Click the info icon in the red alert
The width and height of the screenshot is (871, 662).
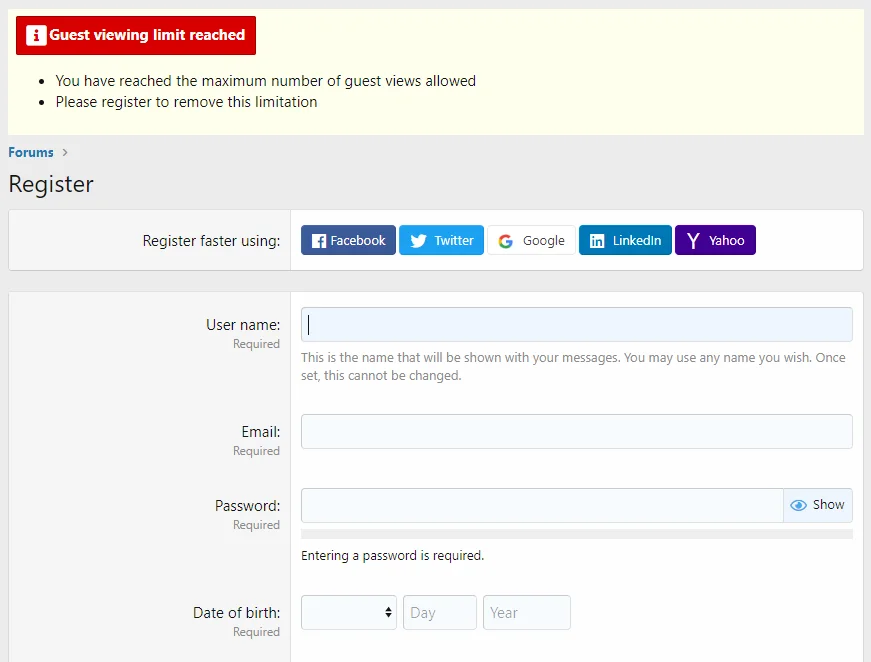[x=37, y=35]
